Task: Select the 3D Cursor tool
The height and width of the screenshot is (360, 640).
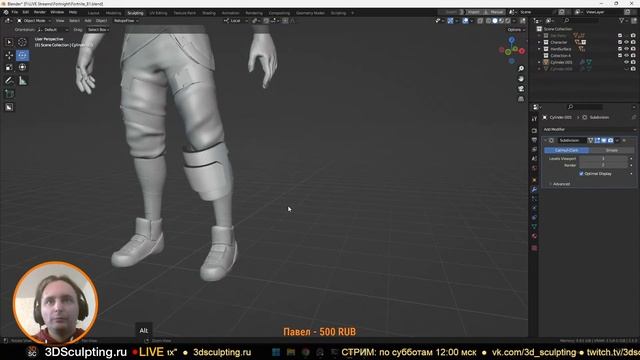Action: (22, 42)
